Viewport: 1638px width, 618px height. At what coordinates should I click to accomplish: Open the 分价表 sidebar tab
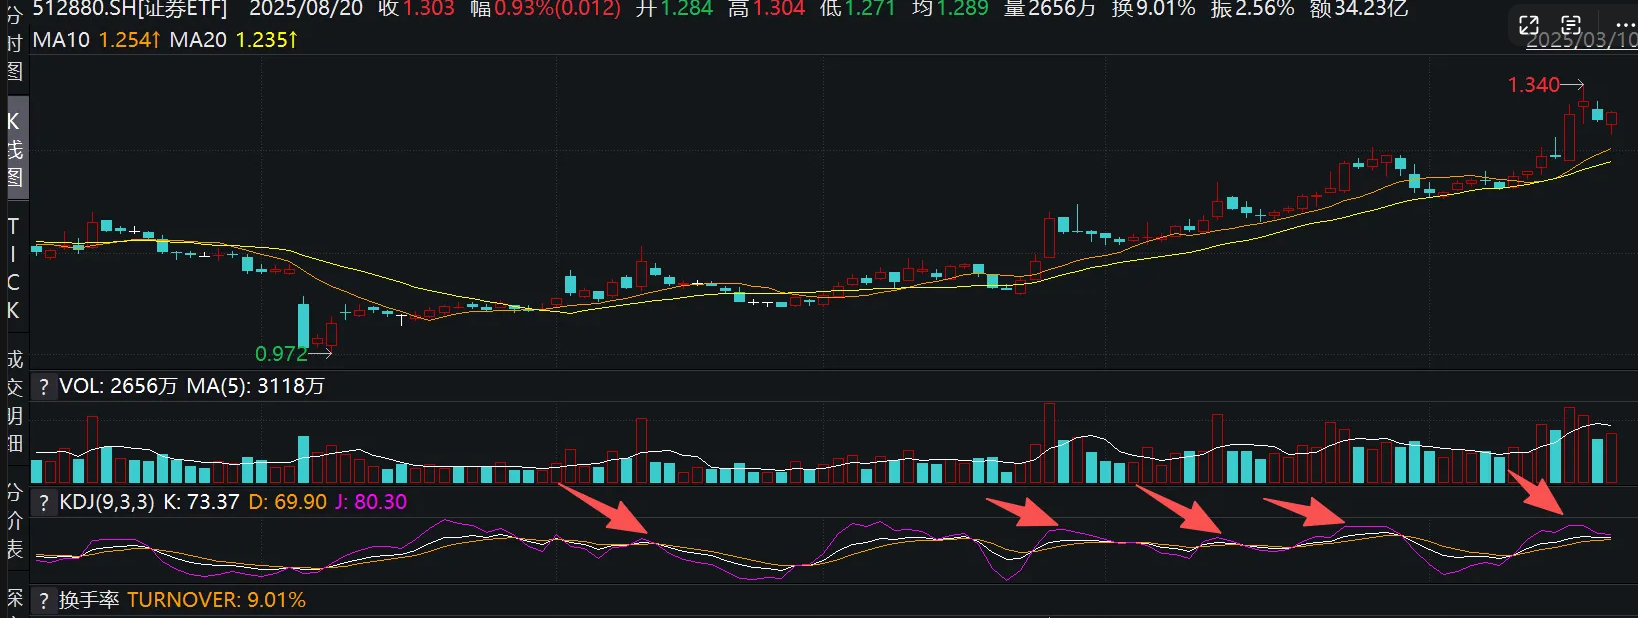click(14, 520)
